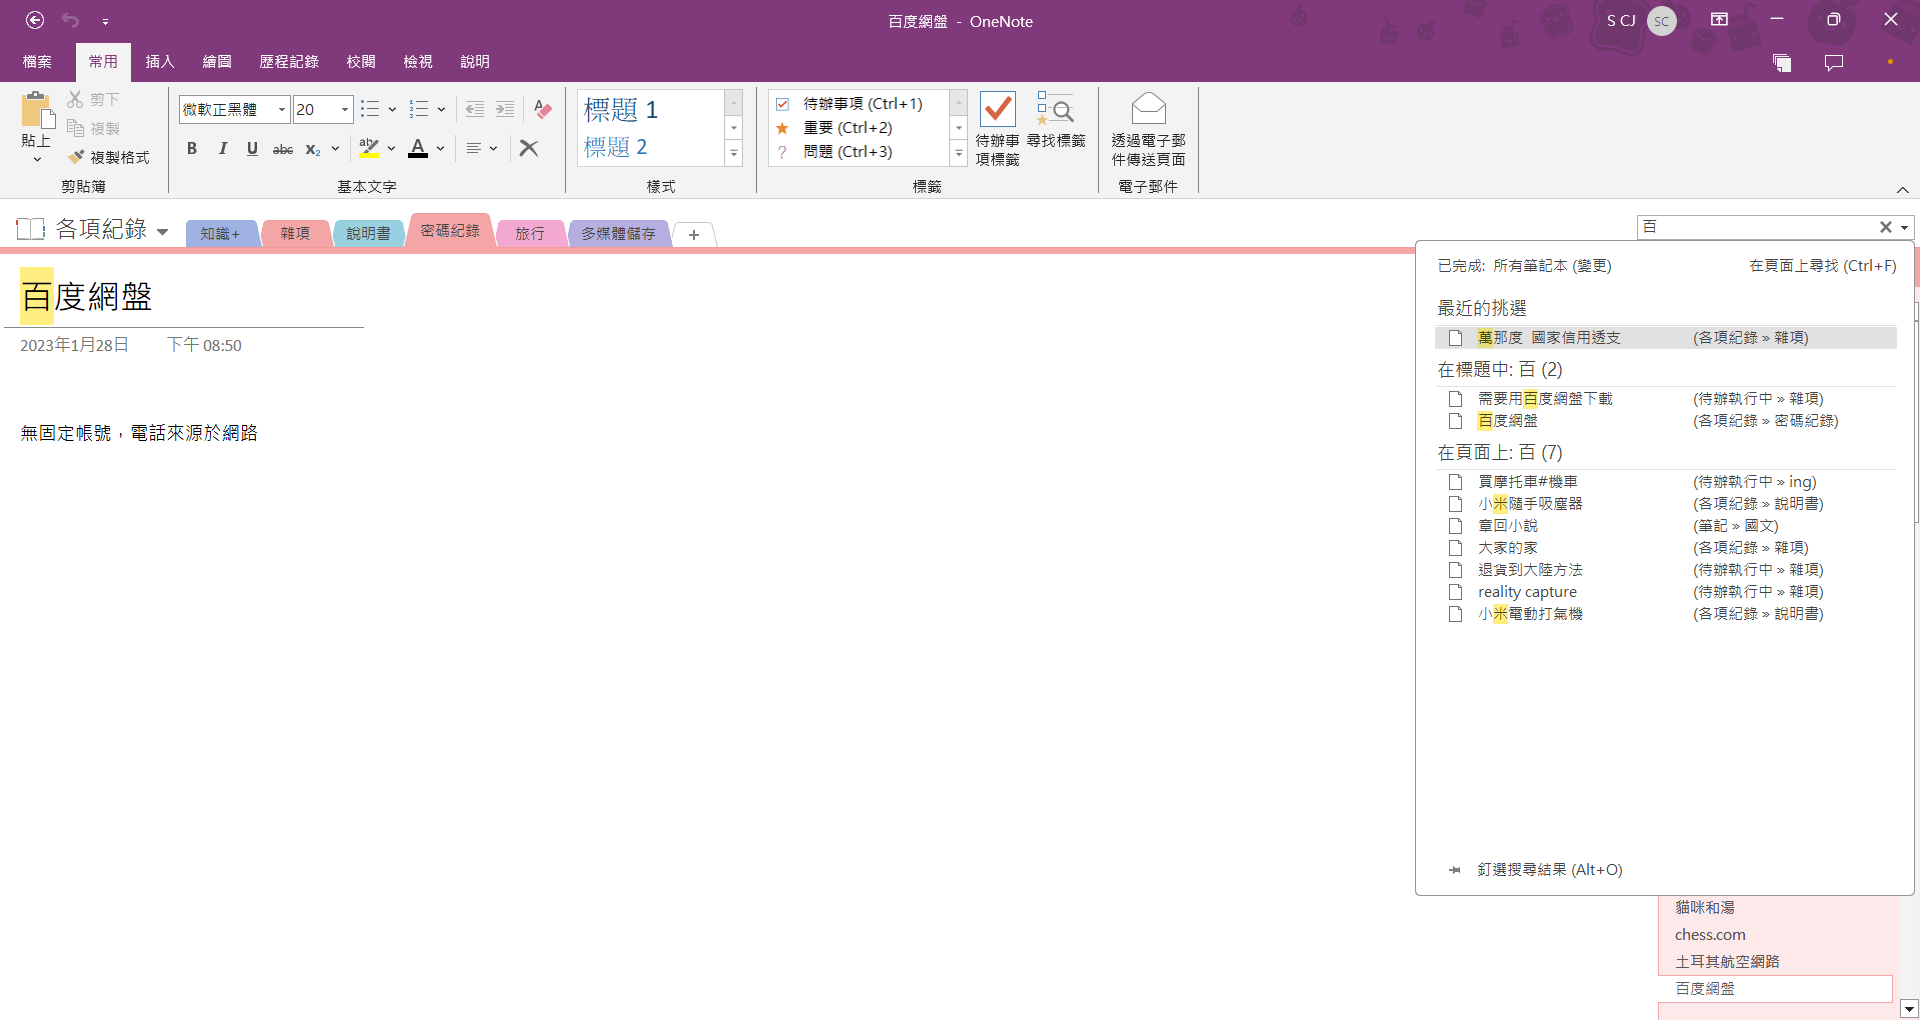
Task: Collapse the ribbon with chevron
Action: click(1903, 190)
